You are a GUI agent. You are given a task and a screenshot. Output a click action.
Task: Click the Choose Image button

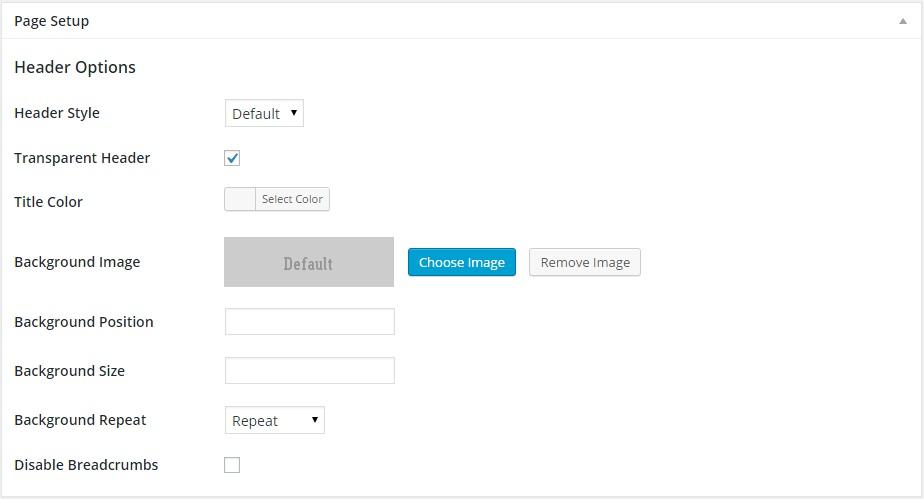pos(461,262)
